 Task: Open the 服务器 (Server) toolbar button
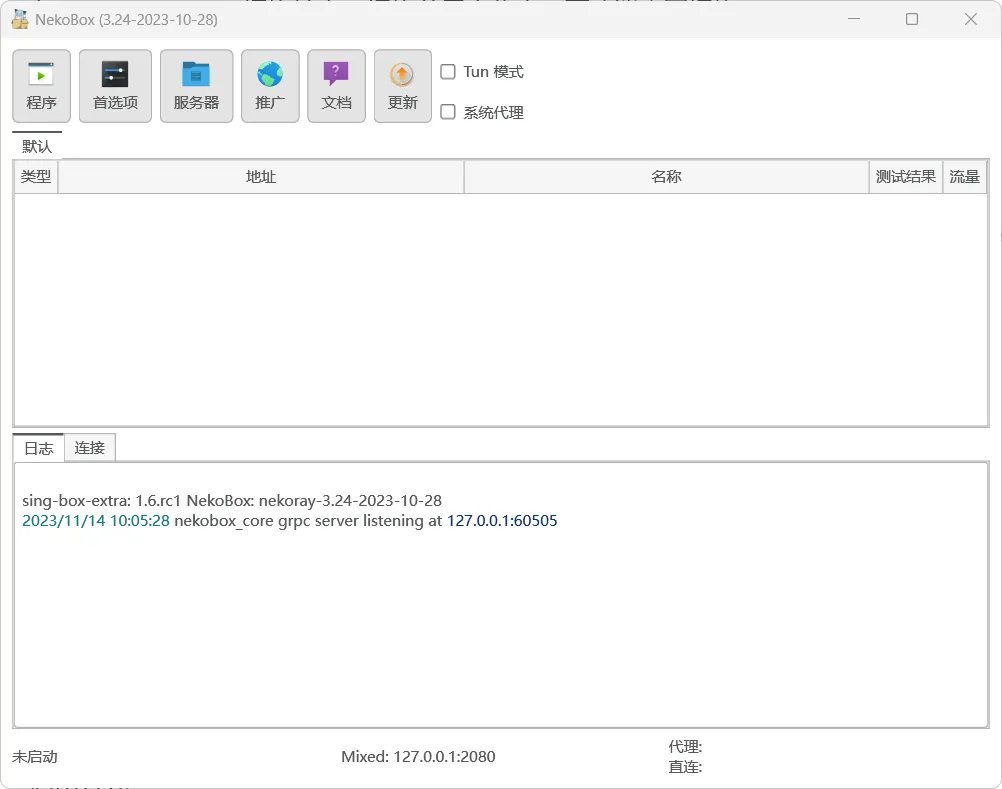click(196, 86)
